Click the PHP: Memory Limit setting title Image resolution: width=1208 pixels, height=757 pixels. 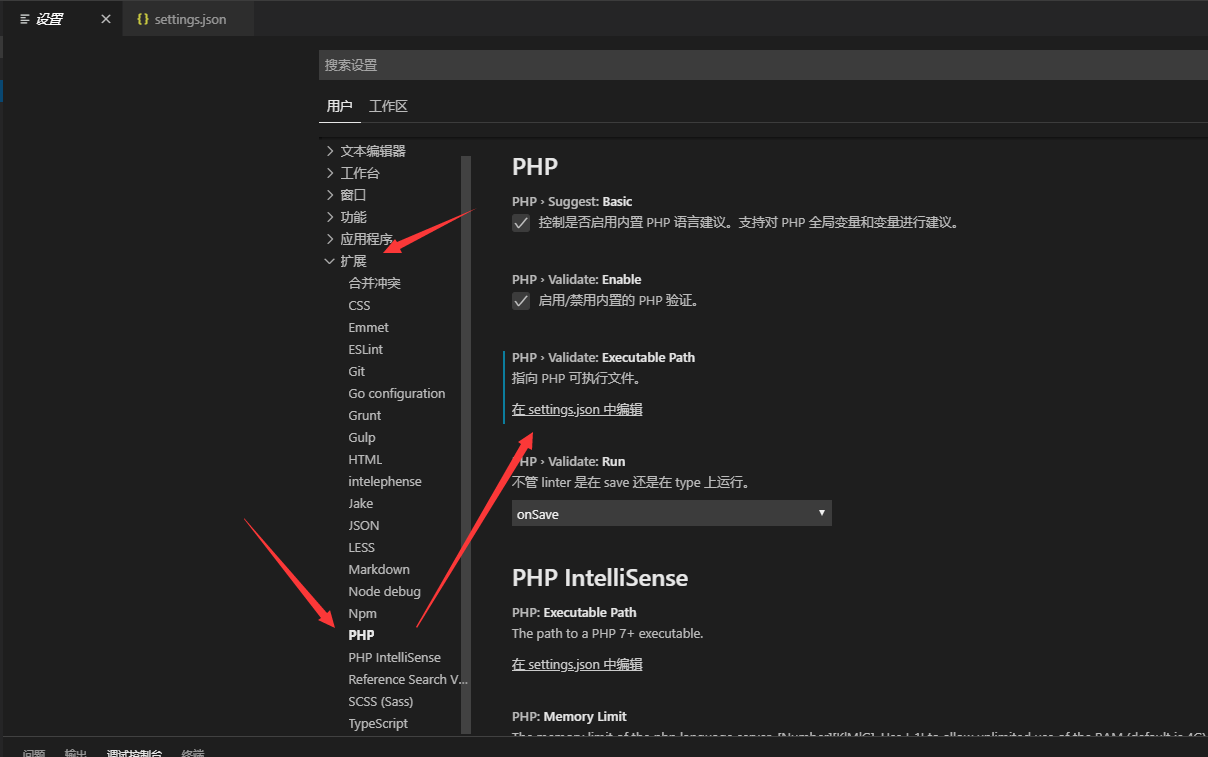[x=569, y=716]
